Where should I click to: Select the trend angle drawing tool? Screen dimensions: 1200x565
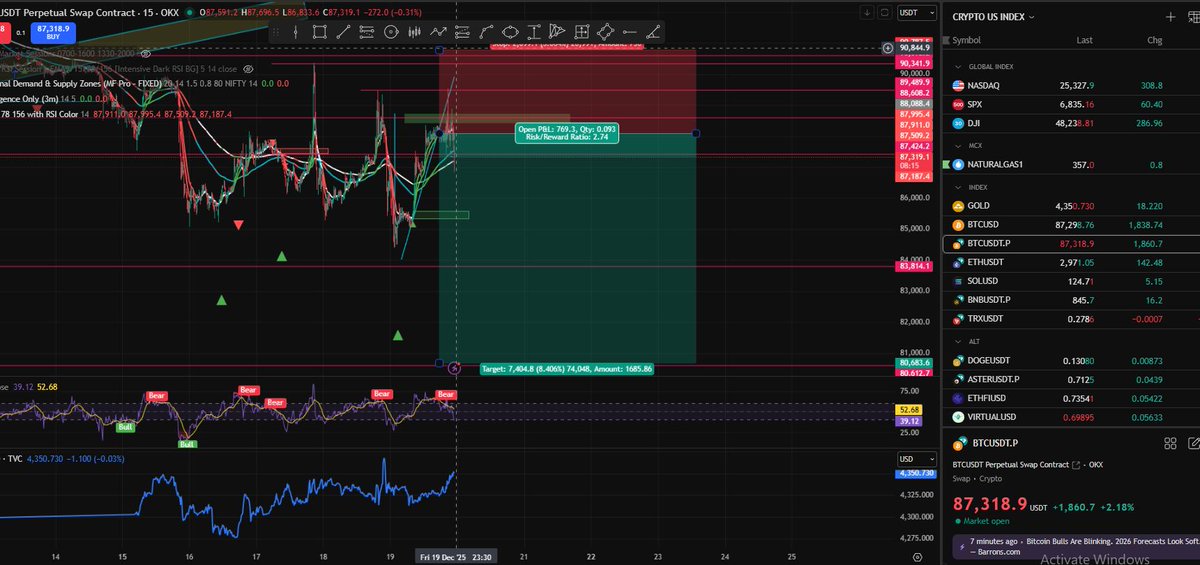click(653, 31)
